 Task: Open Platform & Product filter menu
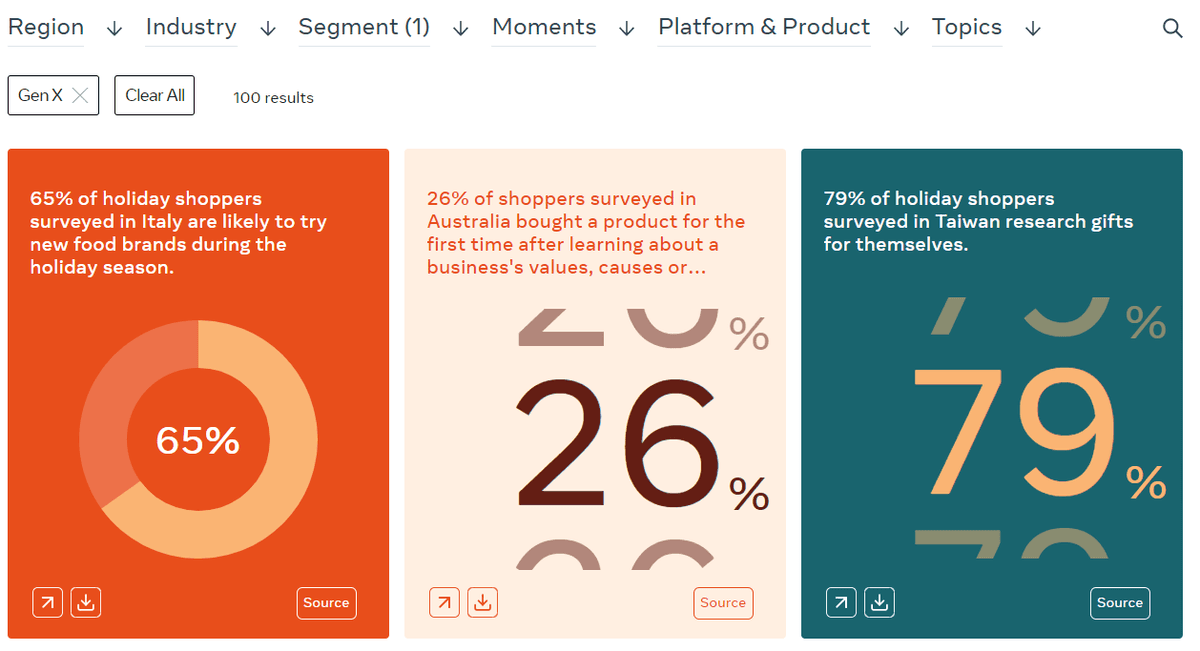pos(784,28)
